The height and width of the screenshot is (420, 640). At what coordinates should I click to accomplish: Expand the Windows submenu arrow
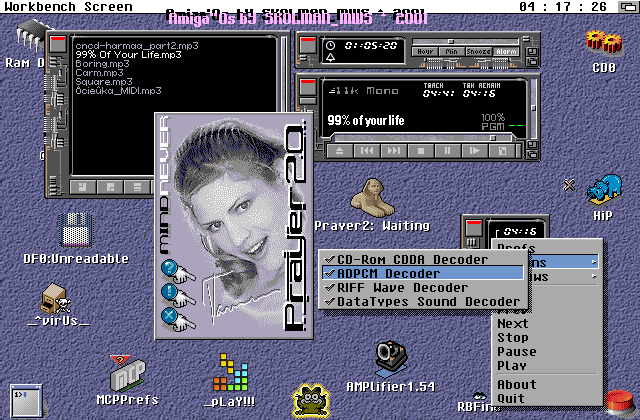[594, 277]
